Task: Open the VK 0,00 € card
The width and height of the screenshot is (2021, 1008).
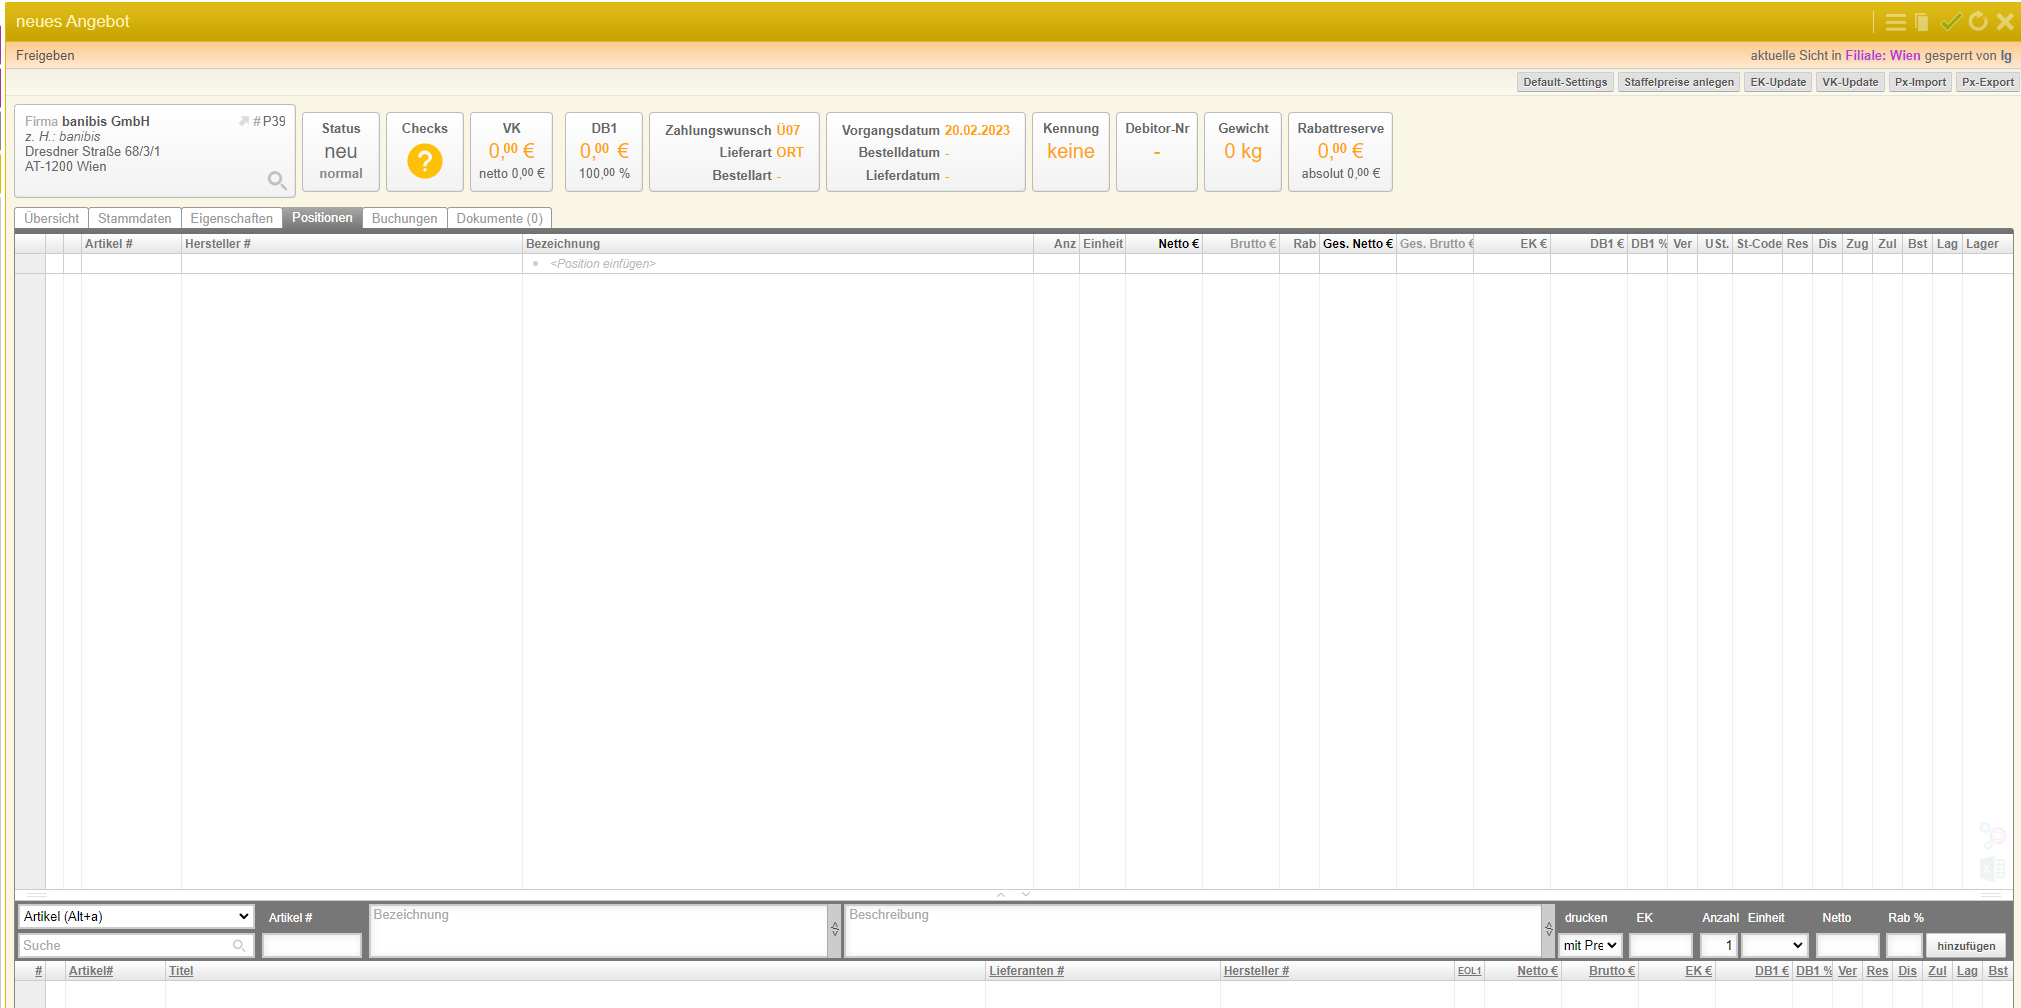Action: point(512,151)
